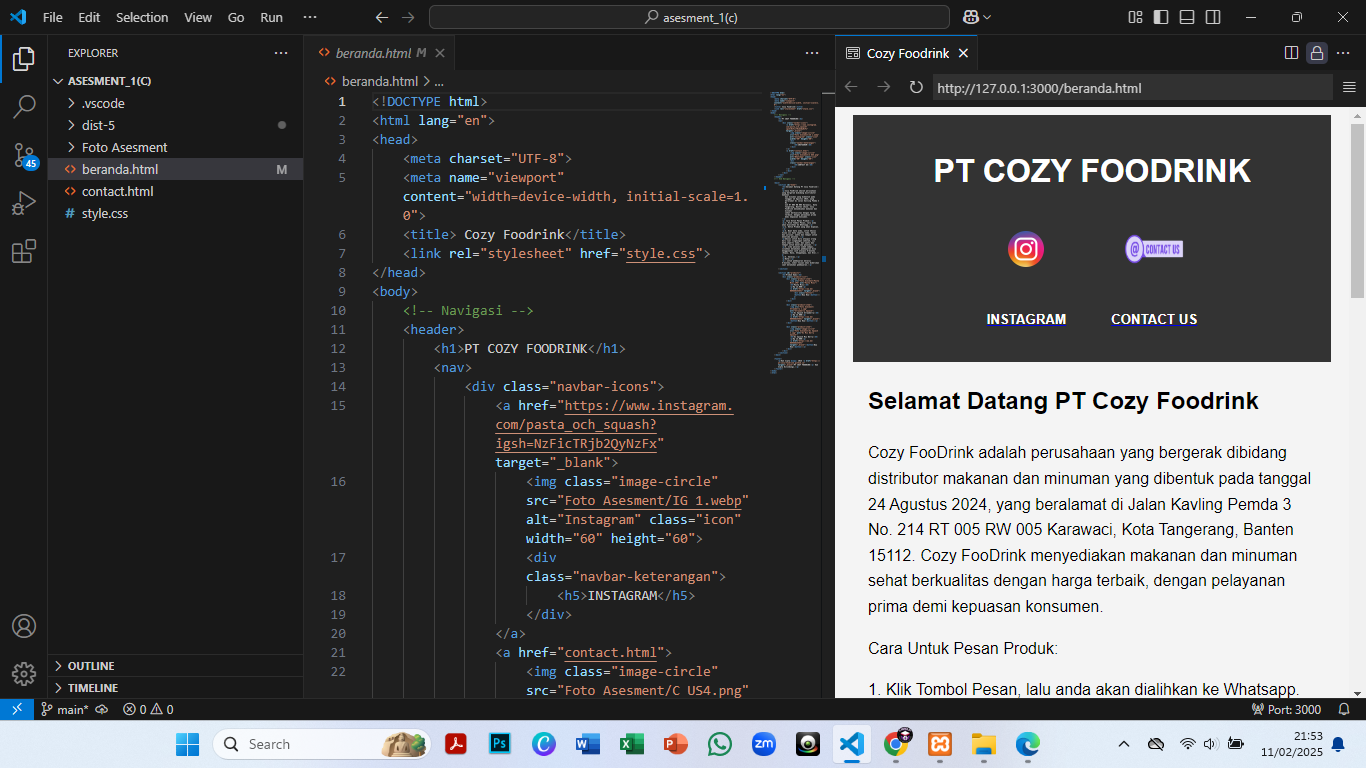Click the INSTAGRAM link in the preview
This screenshot has height=768, width=1366.
[1026, 319]
